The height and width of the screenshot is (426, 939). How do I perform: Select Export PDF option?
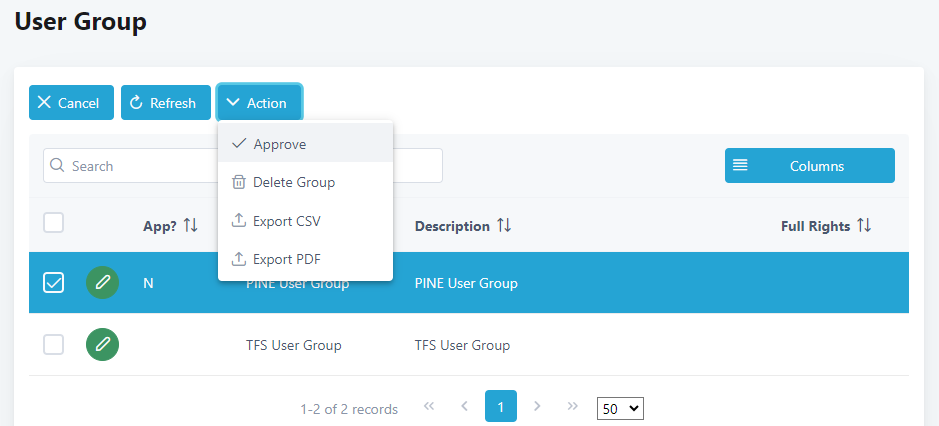pyautogui.click(x=305, y=259)
